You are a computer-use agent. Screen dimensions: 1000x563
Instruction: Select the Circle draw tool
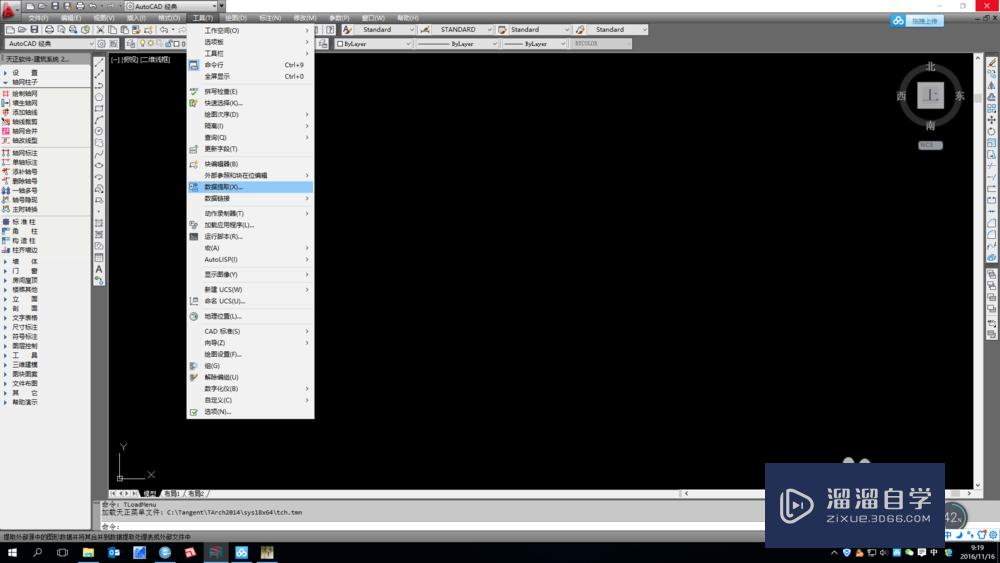click(x=99, y=131)
